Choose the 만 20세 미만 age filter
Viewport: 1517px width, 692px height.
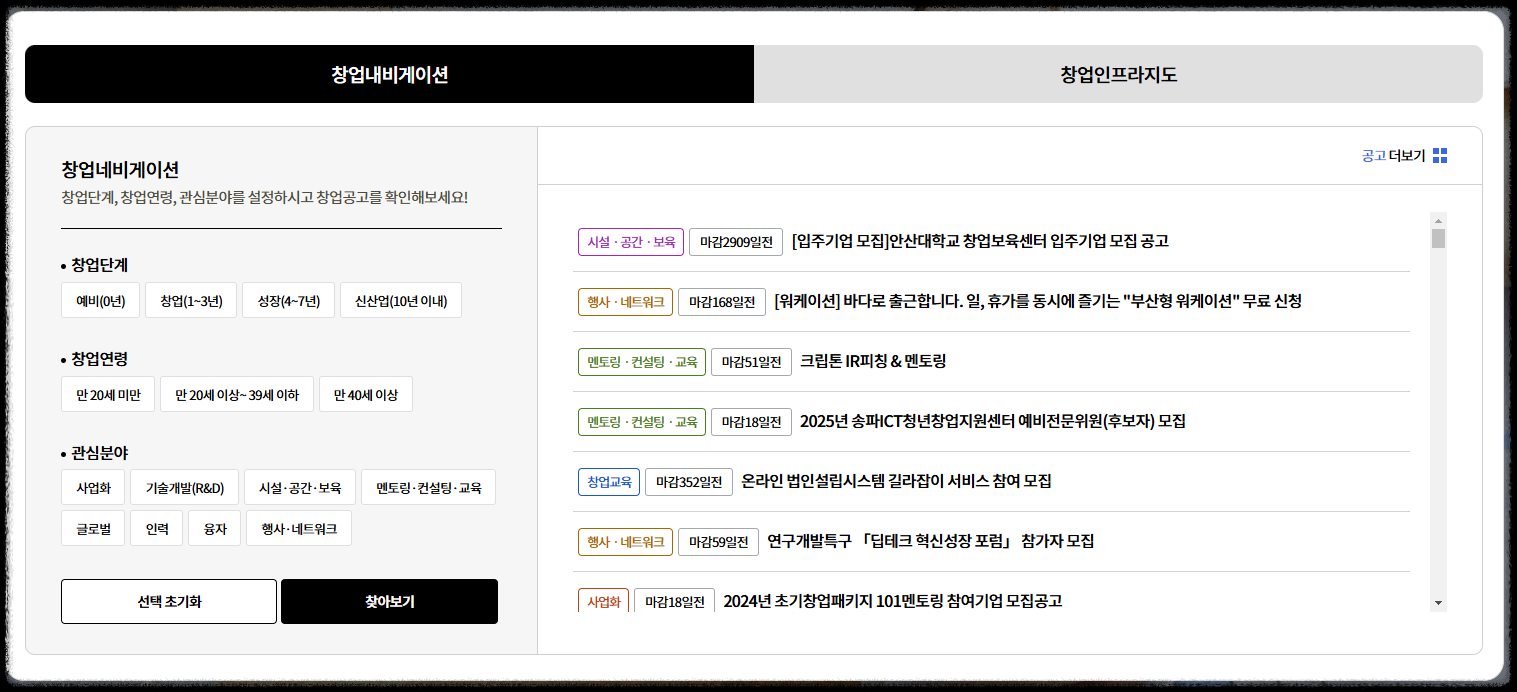coord(107,393)
